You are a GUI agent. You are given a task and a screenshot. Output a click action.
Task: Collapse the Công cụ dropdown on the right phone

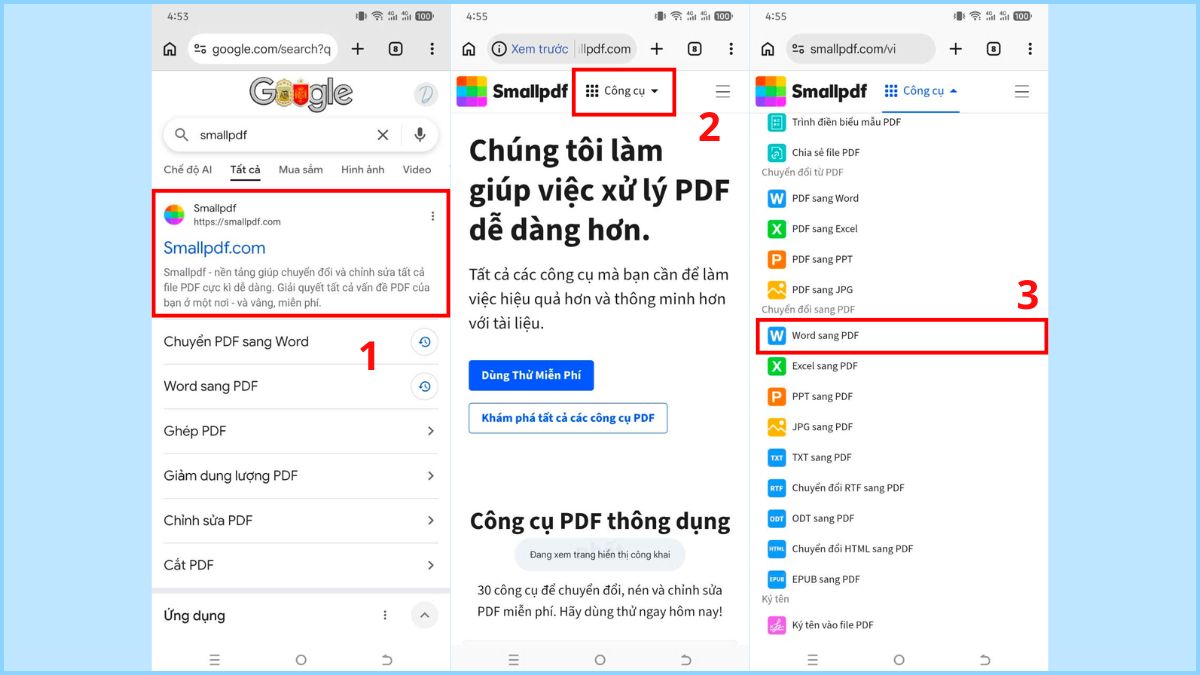921,91
